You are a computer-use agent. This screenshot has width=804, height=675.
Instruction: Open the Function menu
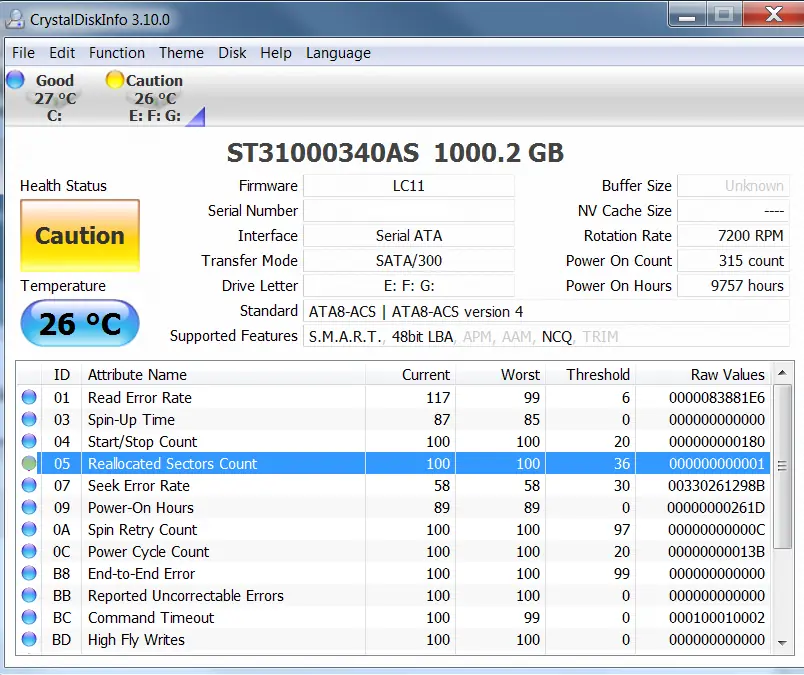(x=117, y=53)
